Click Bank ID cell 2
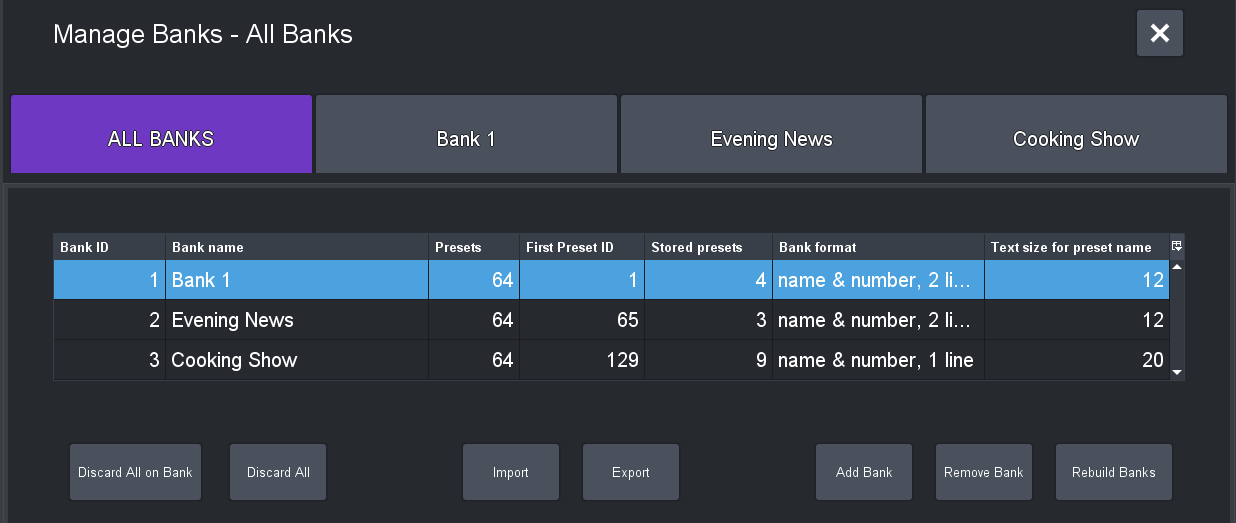1236x523 pixels. tap(110, 320)
